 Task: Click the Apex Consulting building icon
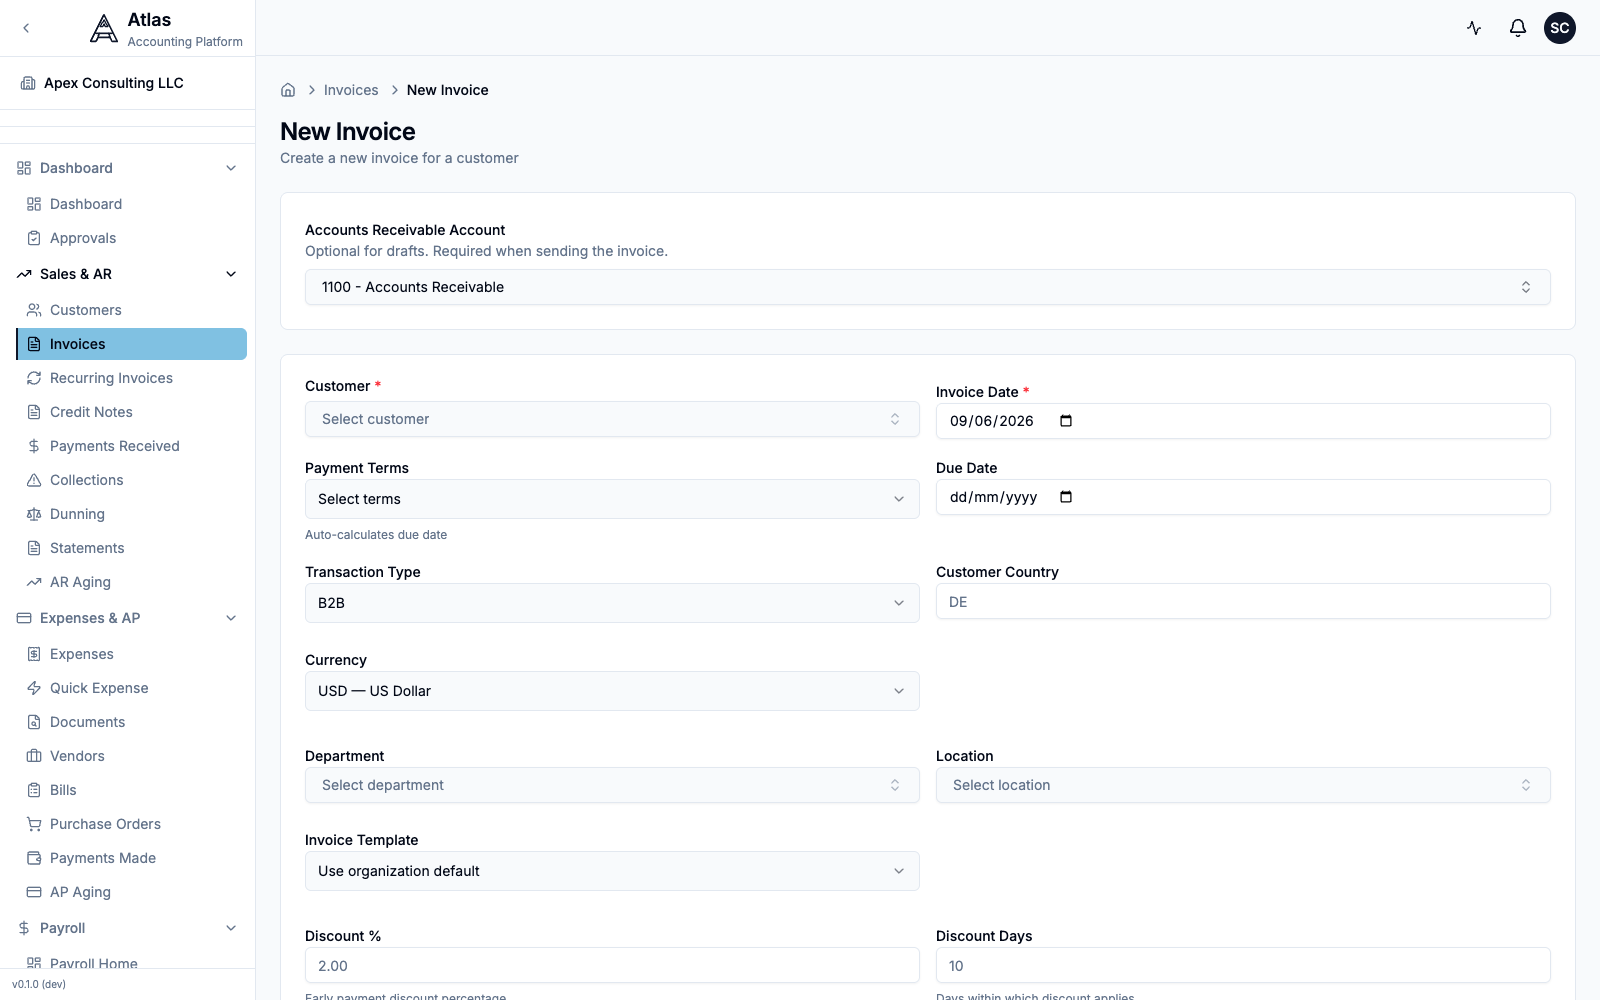(28, 83)
